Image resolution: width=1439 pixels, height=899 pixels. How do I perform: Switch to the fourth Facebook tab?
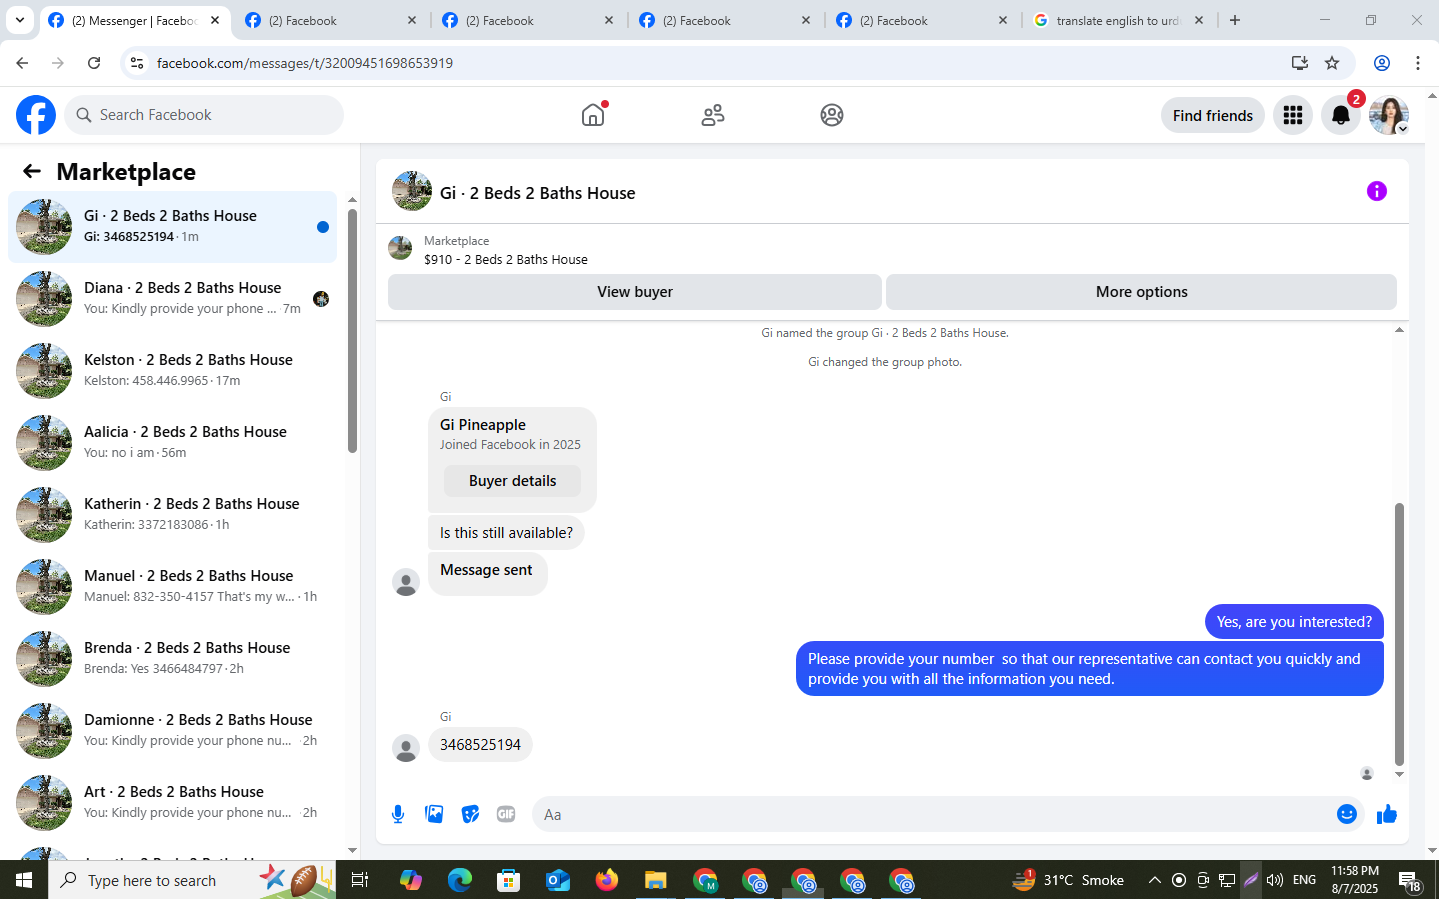click(726, 20)
